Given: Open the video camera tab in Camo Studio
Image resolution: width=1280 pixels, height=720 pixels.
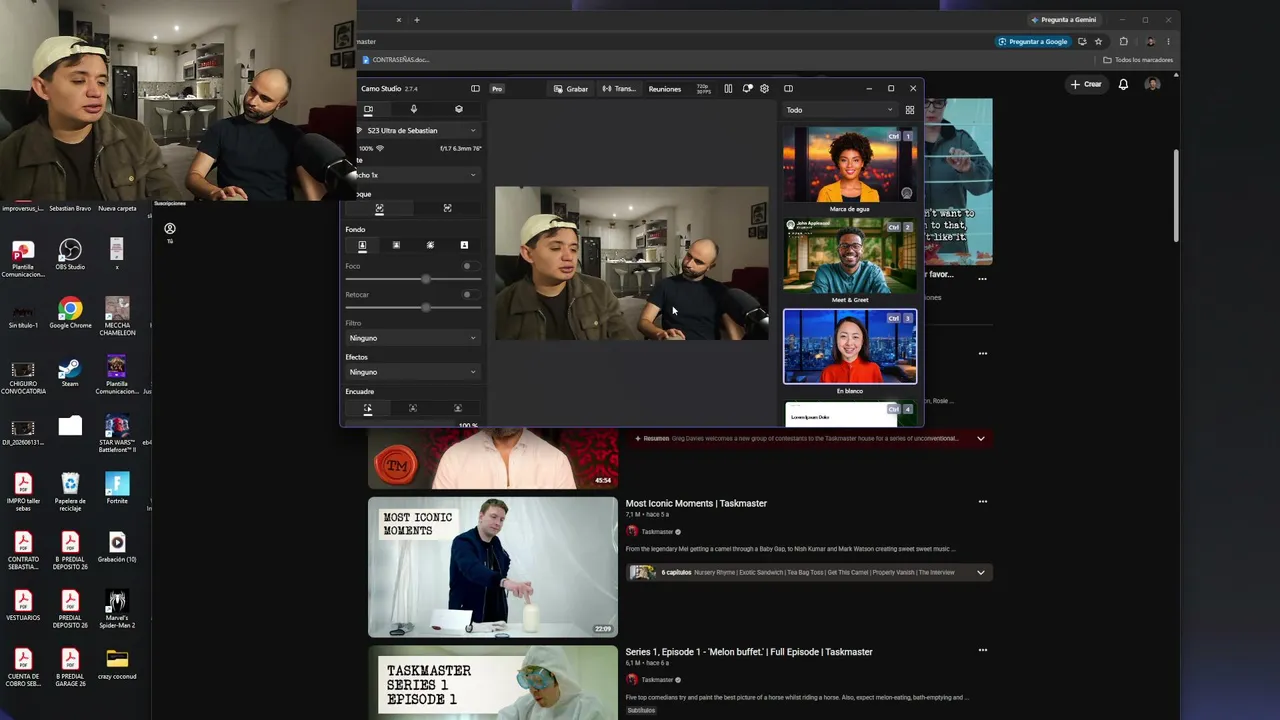Looking at the screenshot, I should point(368,109).
